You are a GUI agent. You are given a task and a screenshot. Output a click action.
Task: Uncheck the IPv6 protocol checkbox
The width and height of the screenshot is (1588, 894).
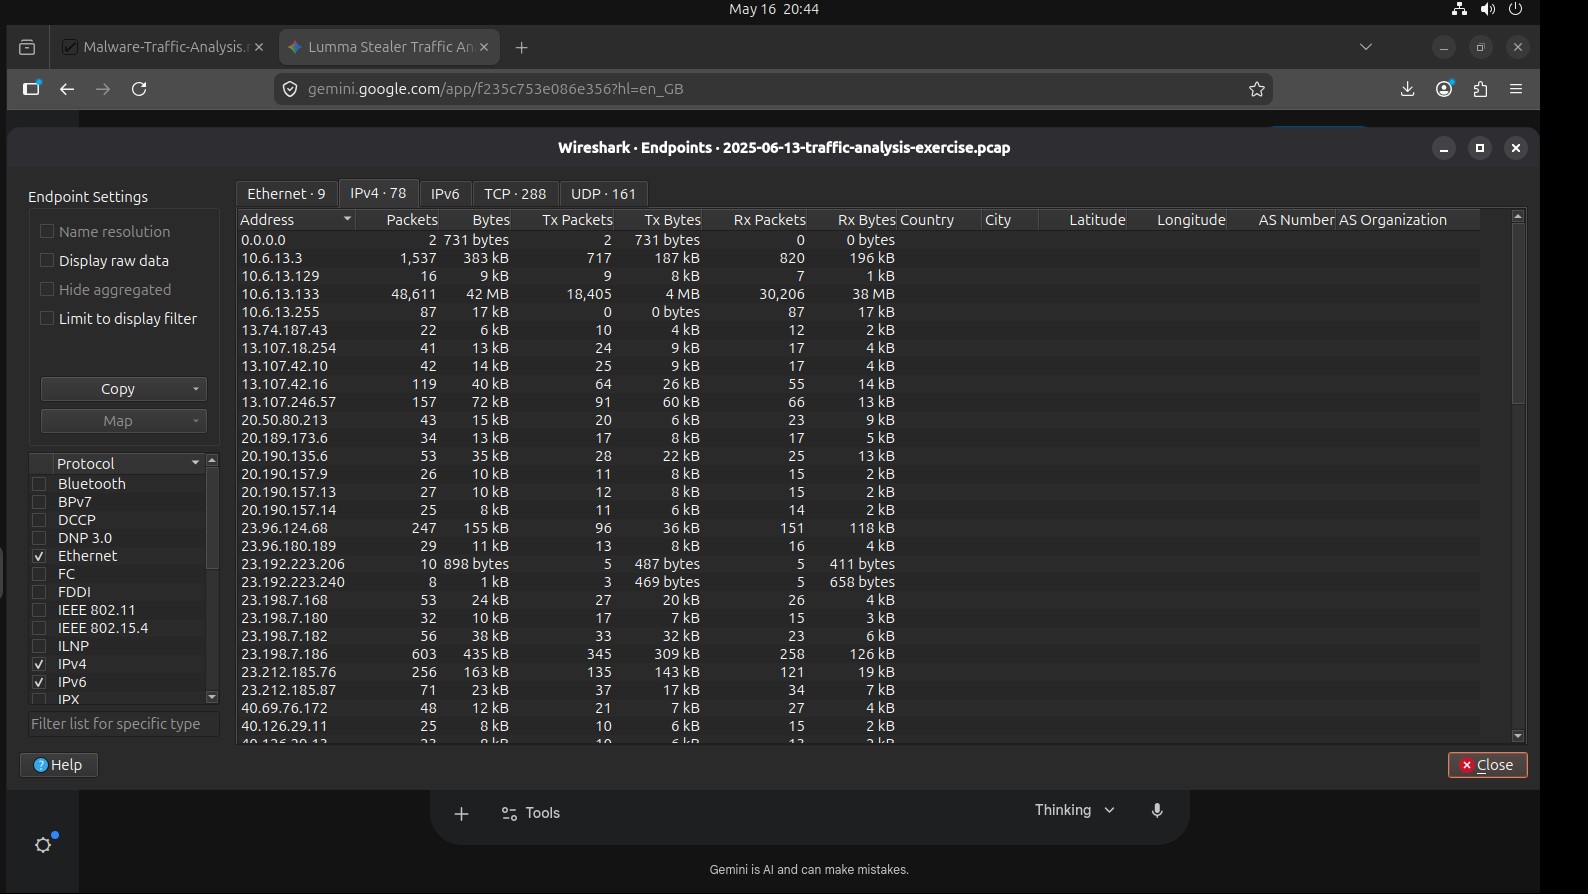tap(40, 682)
